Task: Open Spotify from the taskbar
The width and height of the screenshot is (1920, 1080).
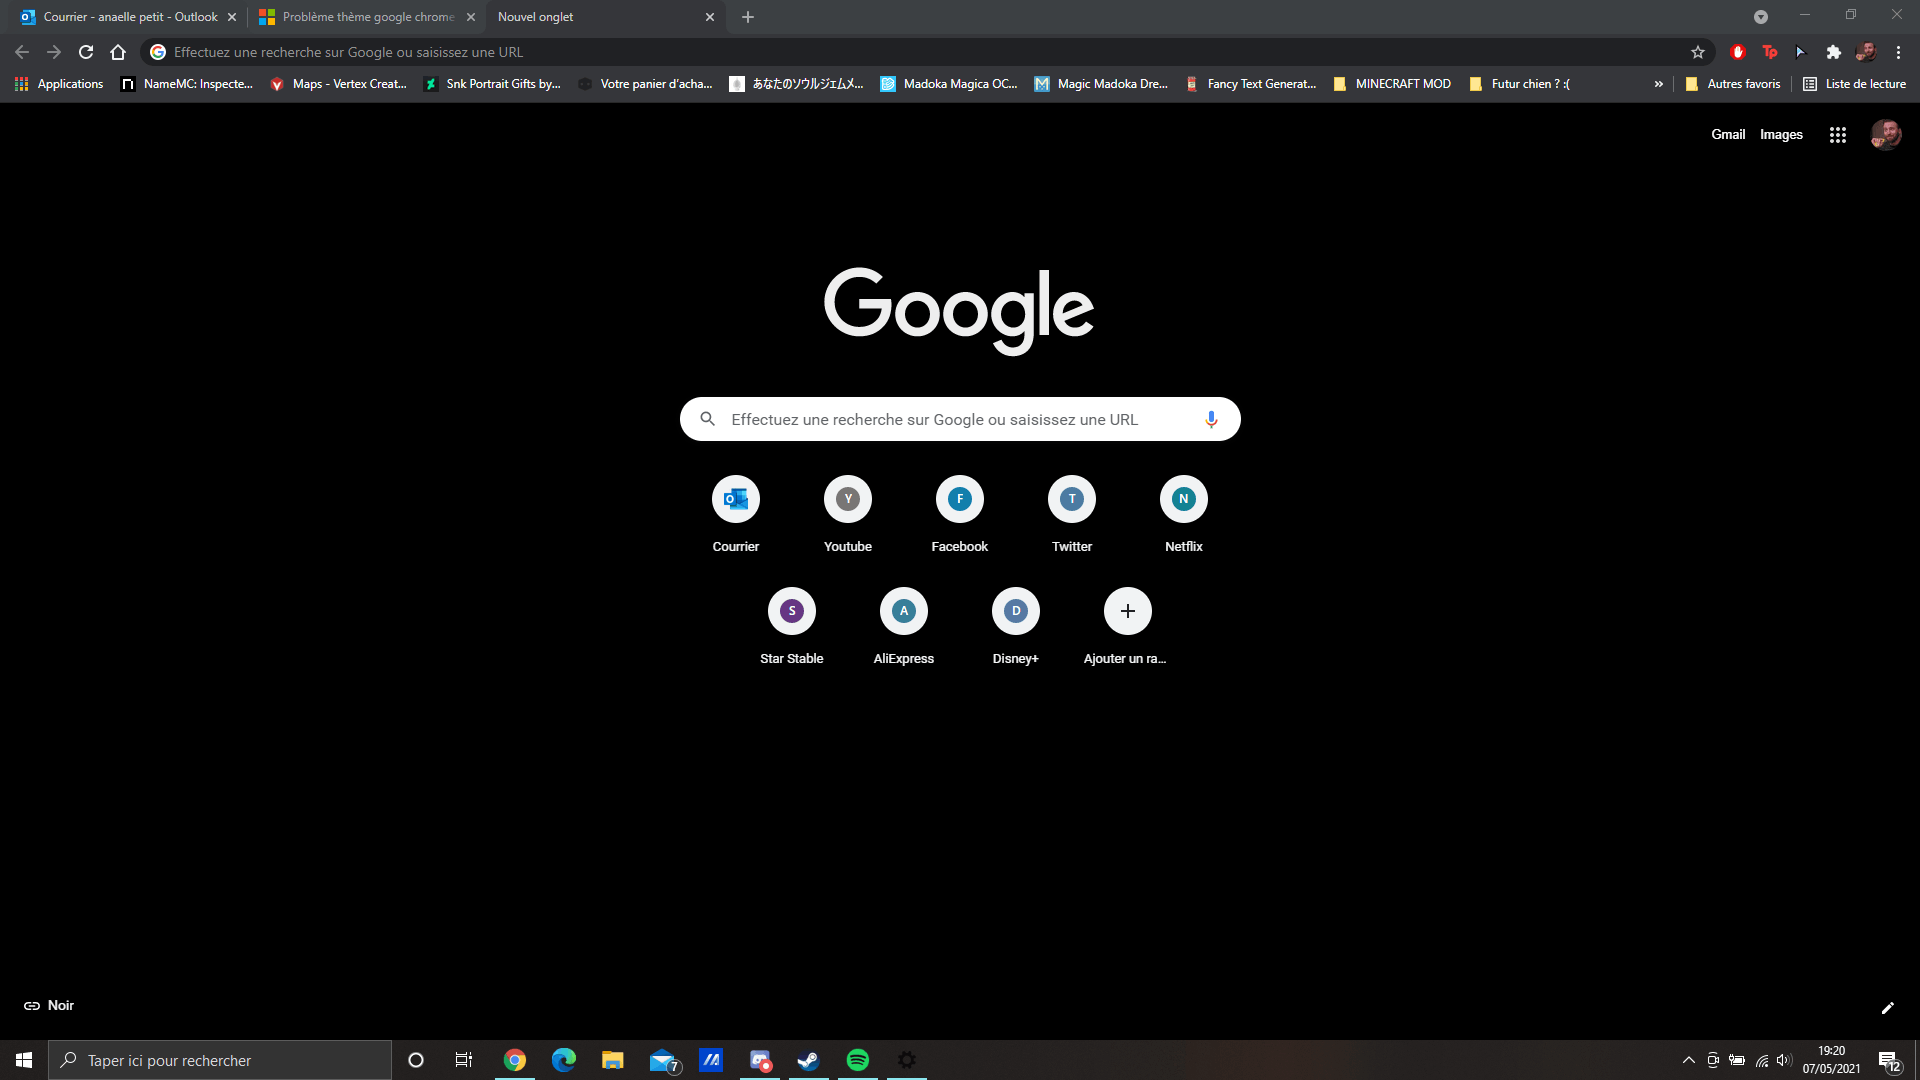Action: coord(857,1060)
